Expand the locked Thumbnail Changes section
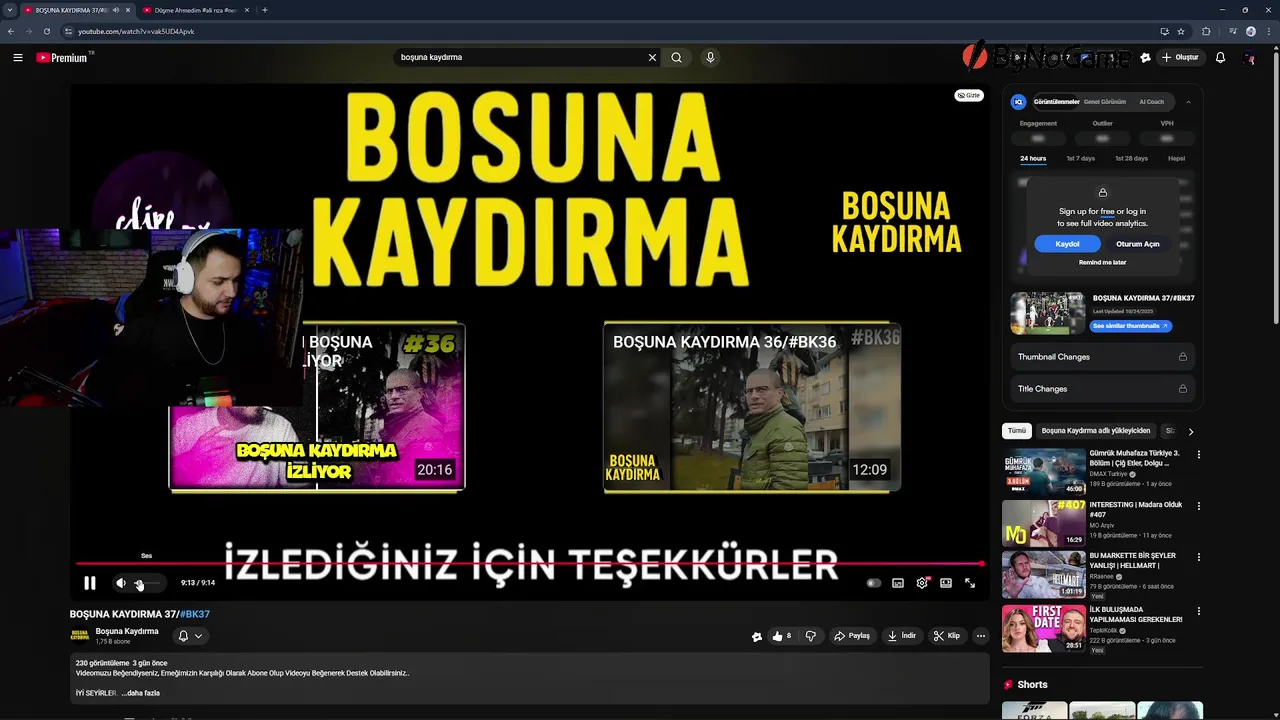The image size is (1280, 720). [x=1102, y=357]
